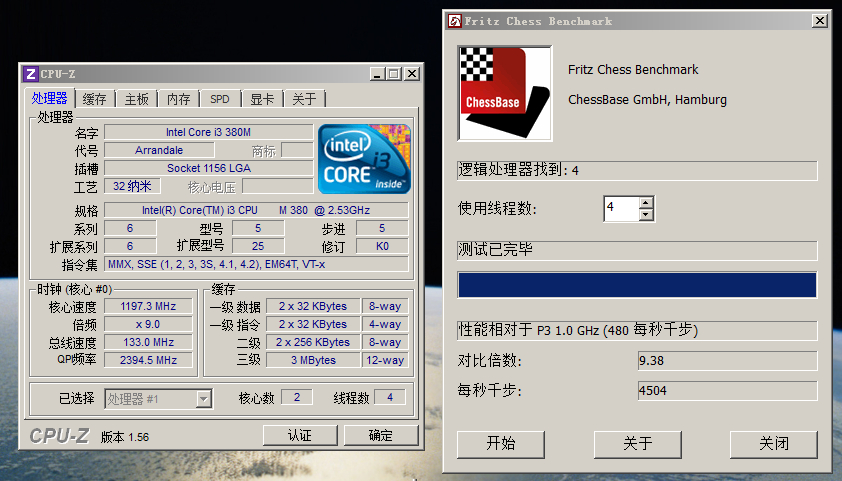Click the L3 cache '3 MBytes' value
The width and height of the screenshot is (842, 481).
[x=313, y=360]
